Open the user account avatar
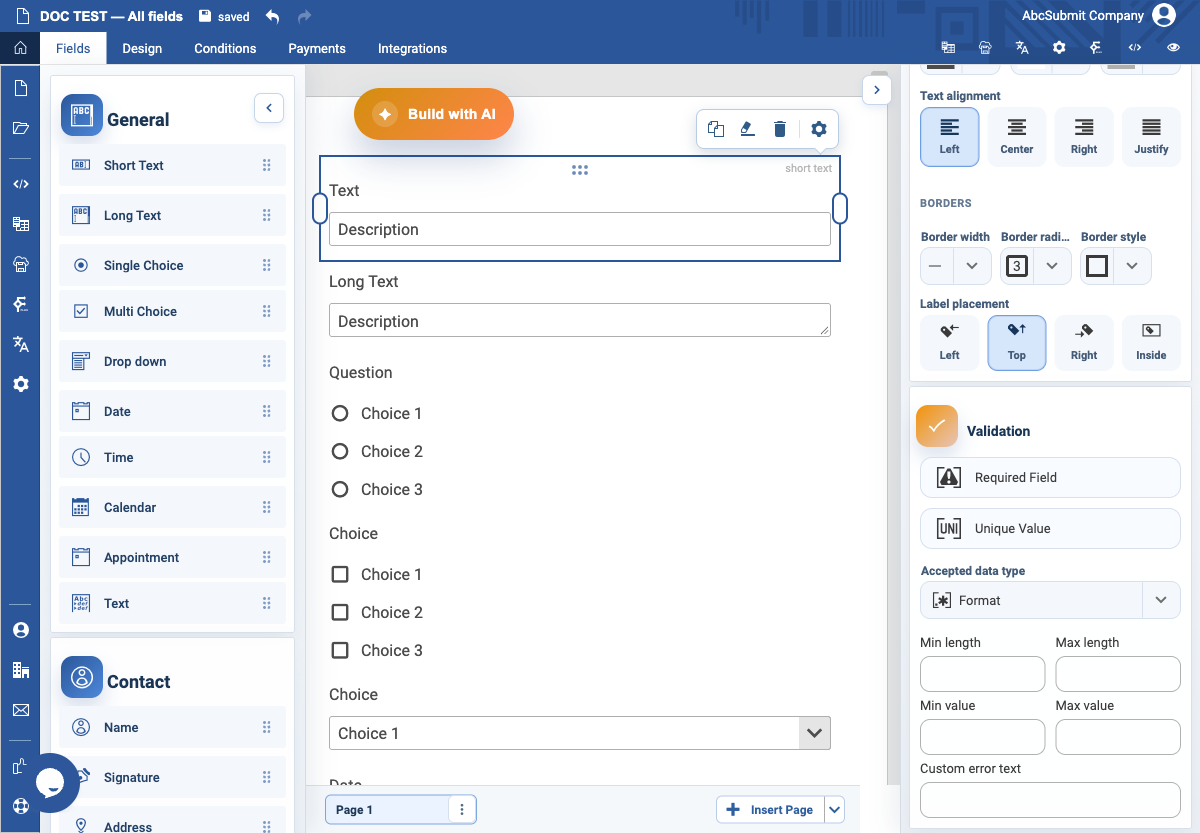 pyautogui.click(x=1164, y=15)
